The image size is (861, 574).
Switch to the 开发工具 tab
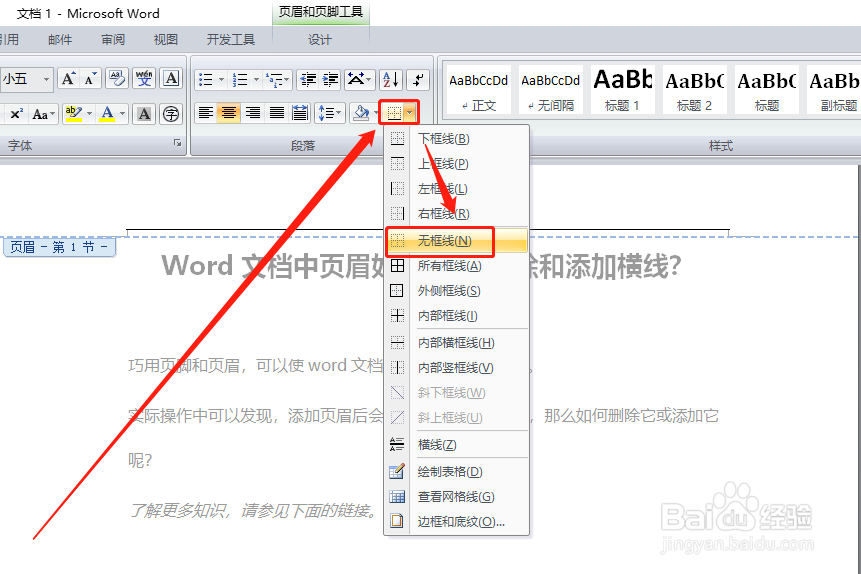(x=231, y=40)
